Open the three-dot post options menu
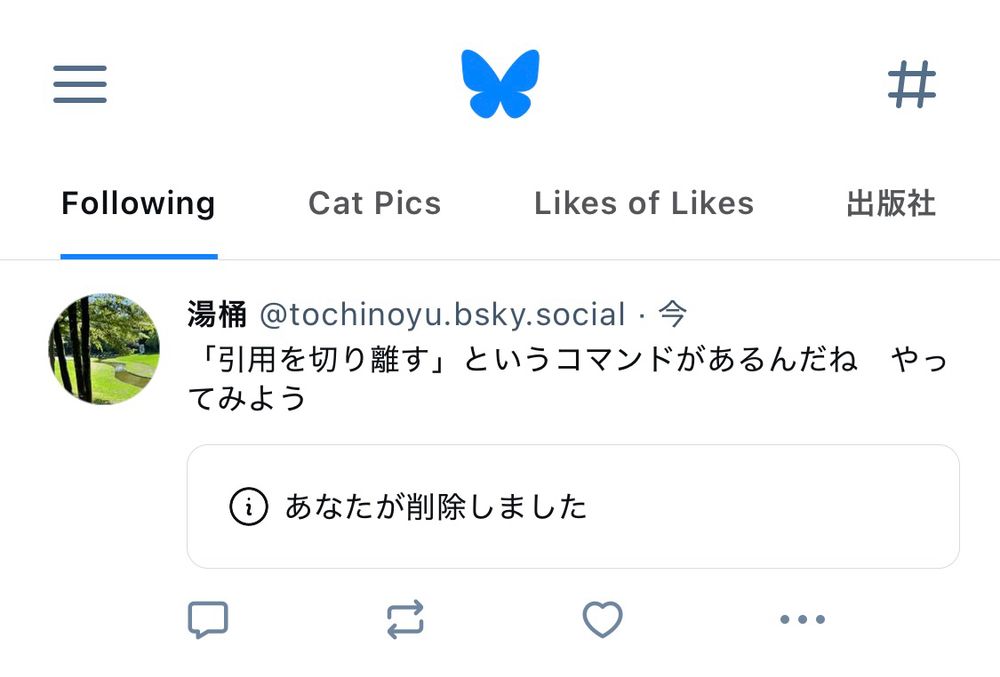The image size is (1000, 677). click(802, 620)
